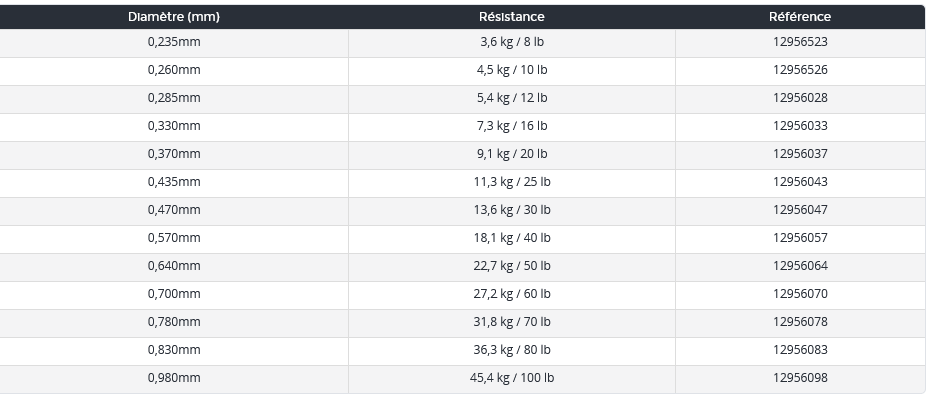Select reference 12956098
This screenshot has height=402, width=928.
pos(800,378)
